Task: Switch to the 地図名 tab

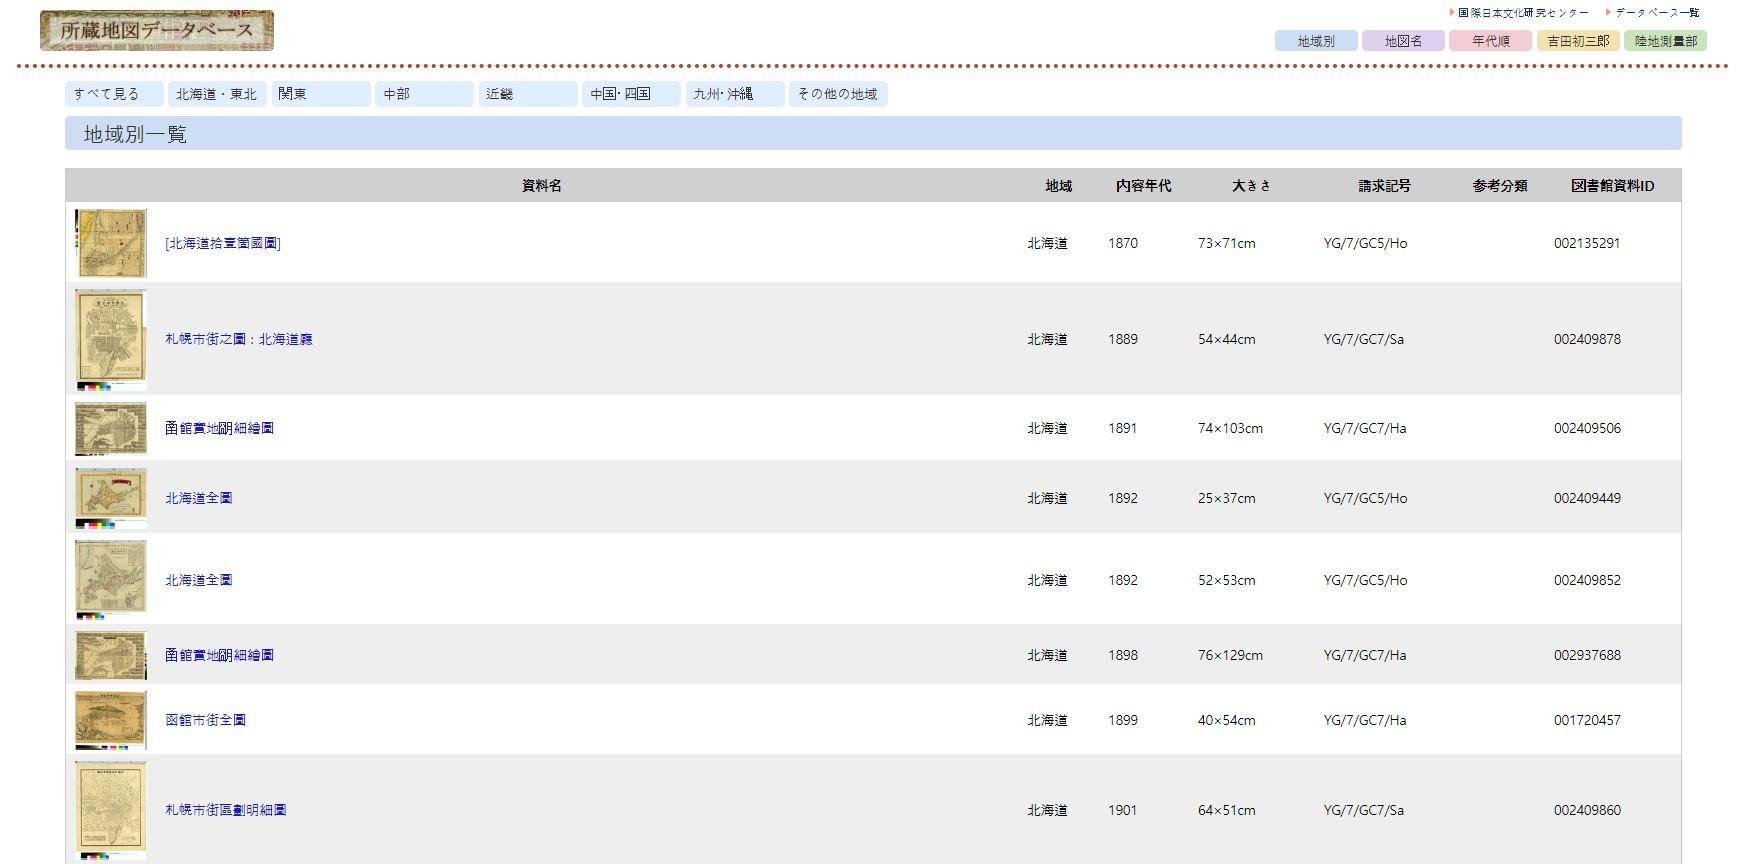Action: point(1402,41)
